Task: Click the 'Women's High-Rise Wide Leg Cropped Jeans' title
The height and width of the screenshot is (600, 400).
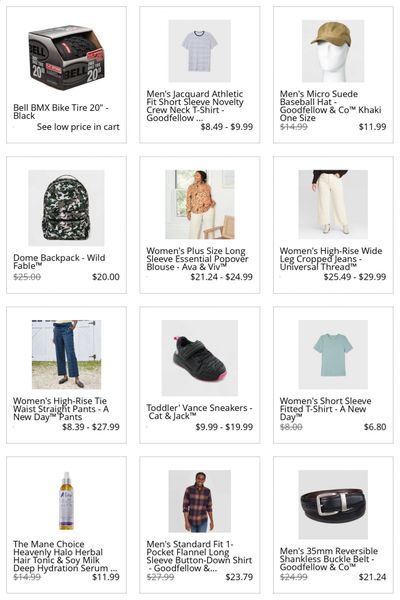Action: (x=331, y=259)
